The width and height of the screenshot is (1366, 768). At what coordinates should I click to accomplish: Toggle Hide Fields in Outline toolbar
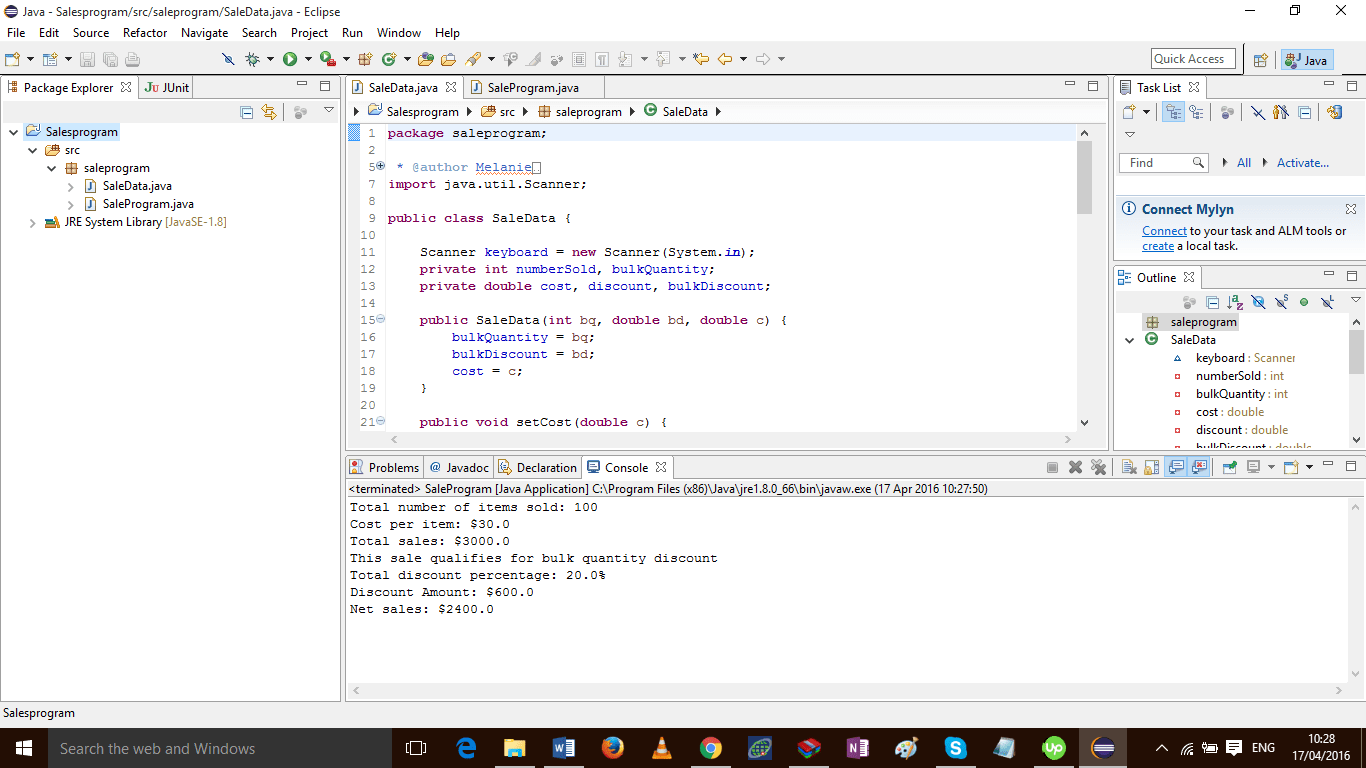[1258, 302]
